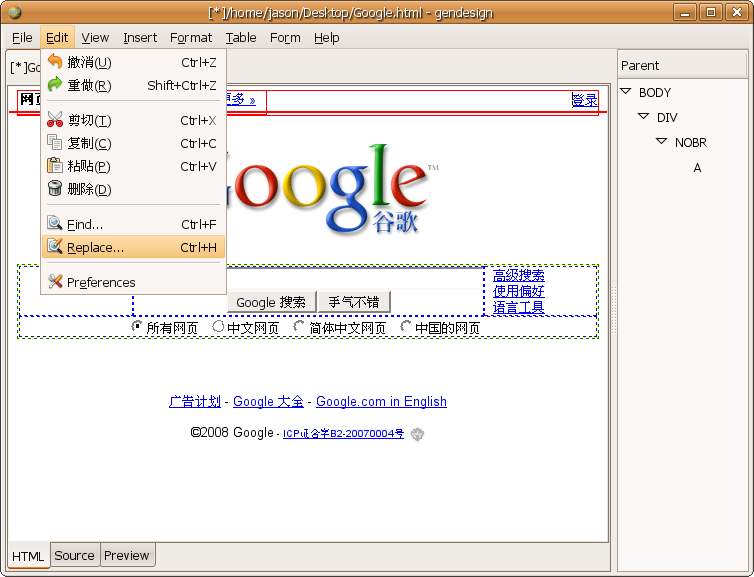Select the 中国的网页 radio button
Screen dimensions: 754x577
(405, 326)
